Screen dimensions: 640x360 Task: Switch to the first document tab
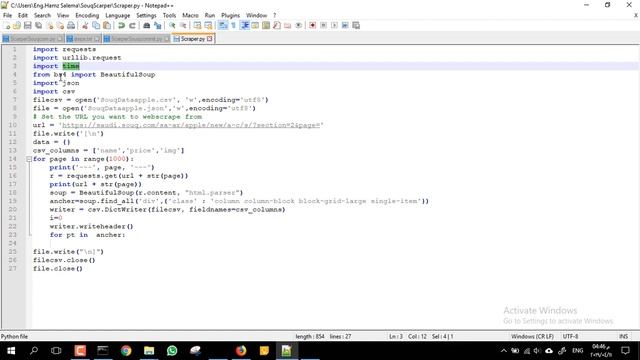(33, 39)
